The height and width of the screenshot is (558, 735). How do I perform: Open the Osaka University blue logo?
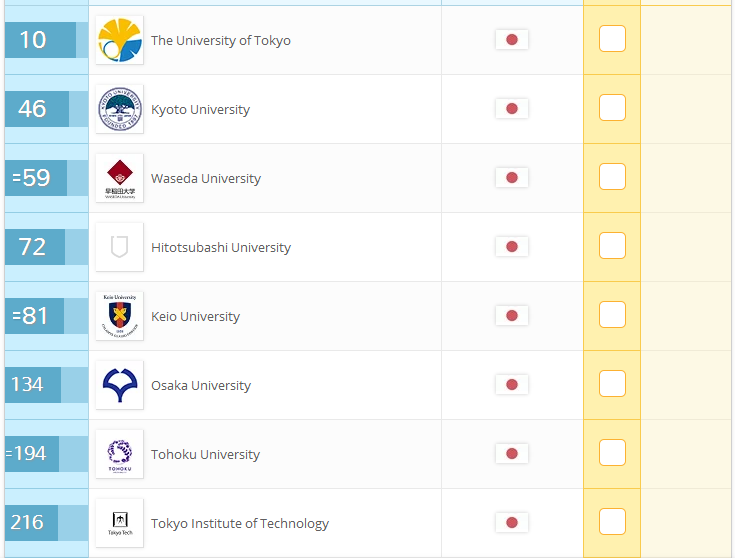(120, 385)
